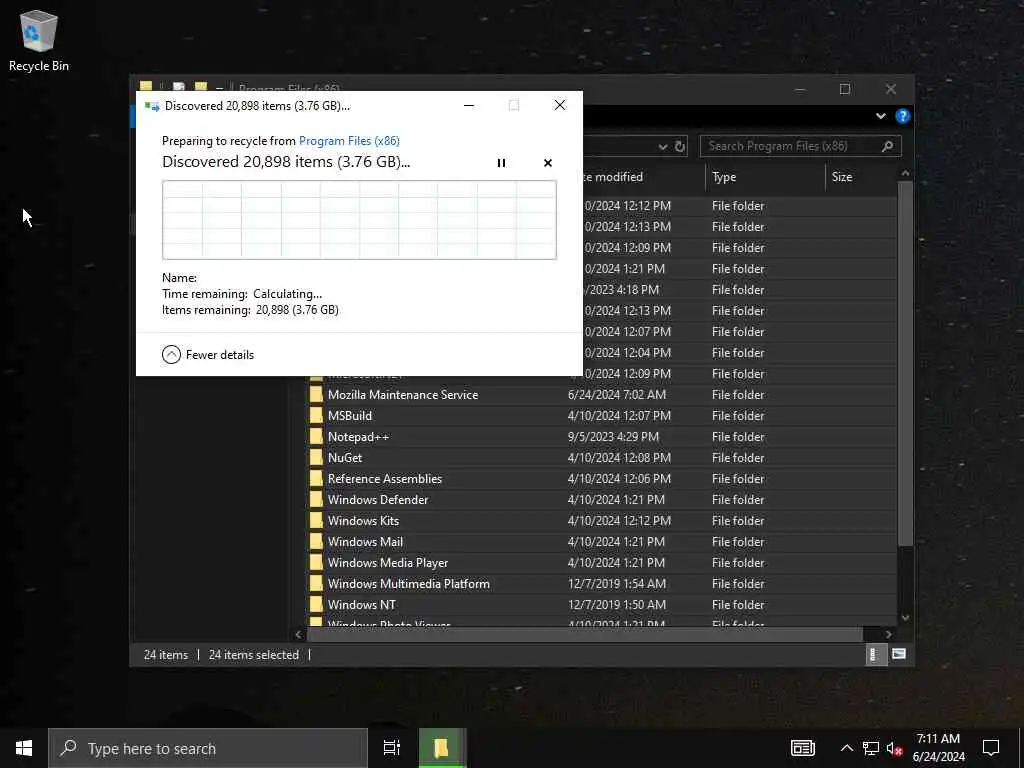Select the NuGet folder name
Viewport: 1024px width, 768px height.
point(345,458)
